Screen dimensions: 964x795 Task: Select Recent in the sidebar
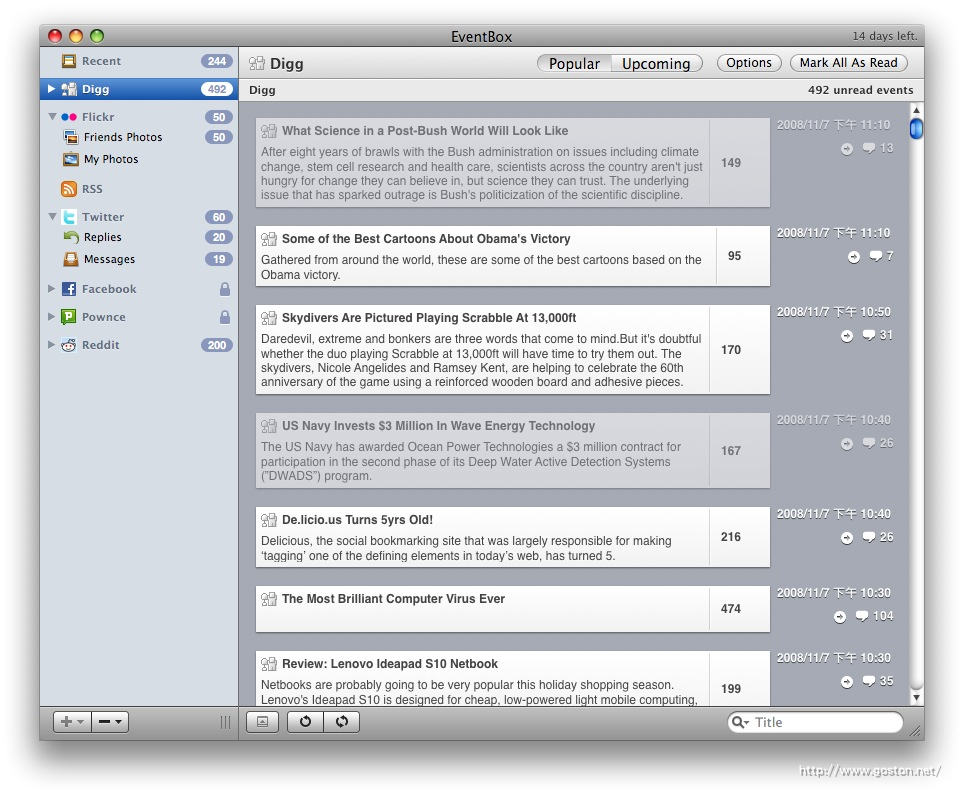tap(139, 61)
